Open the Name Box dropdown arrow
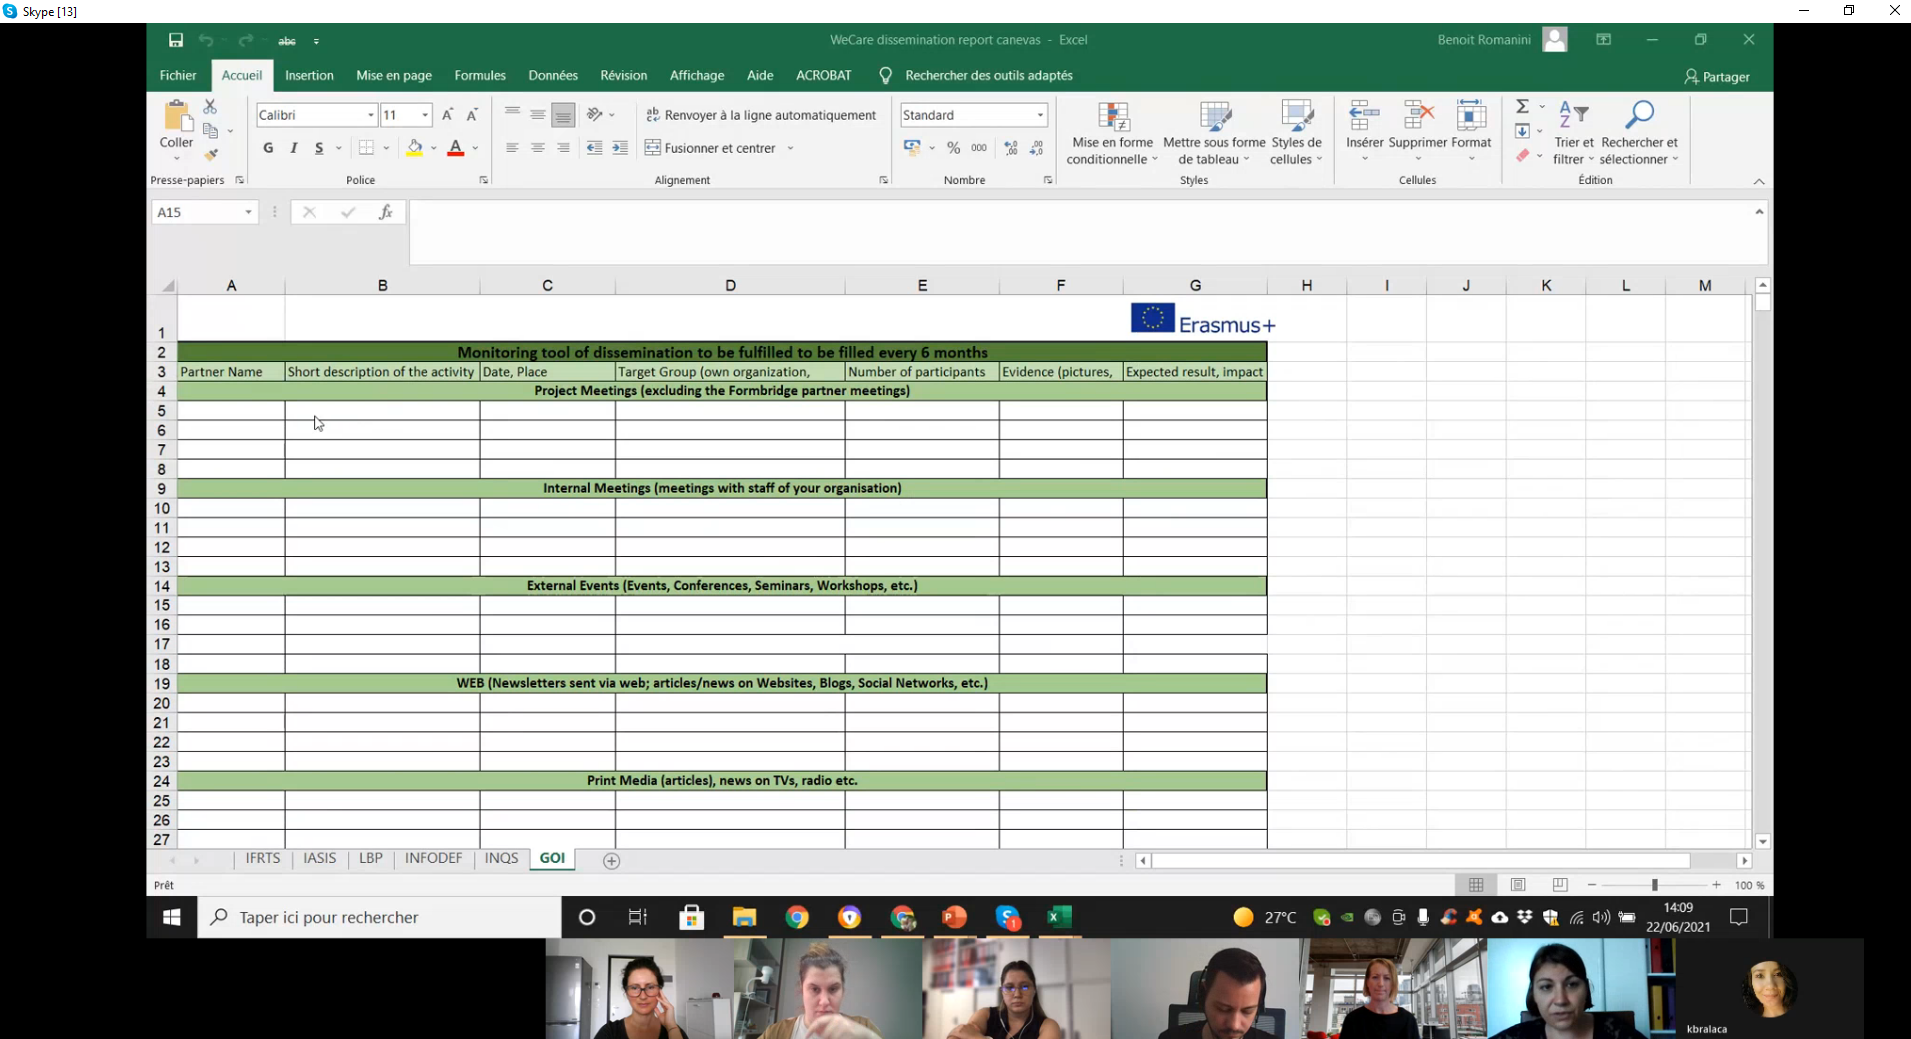 pyautogui.click(x=248, y=212)
